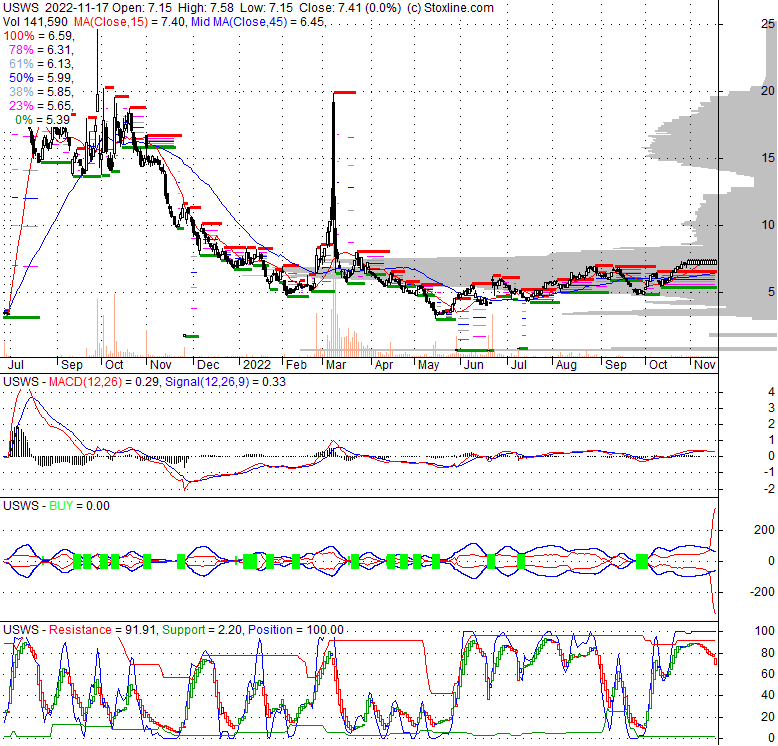
Task: Click the '38% = 5.85' Fibonacci level
Action: click(41, 91)
